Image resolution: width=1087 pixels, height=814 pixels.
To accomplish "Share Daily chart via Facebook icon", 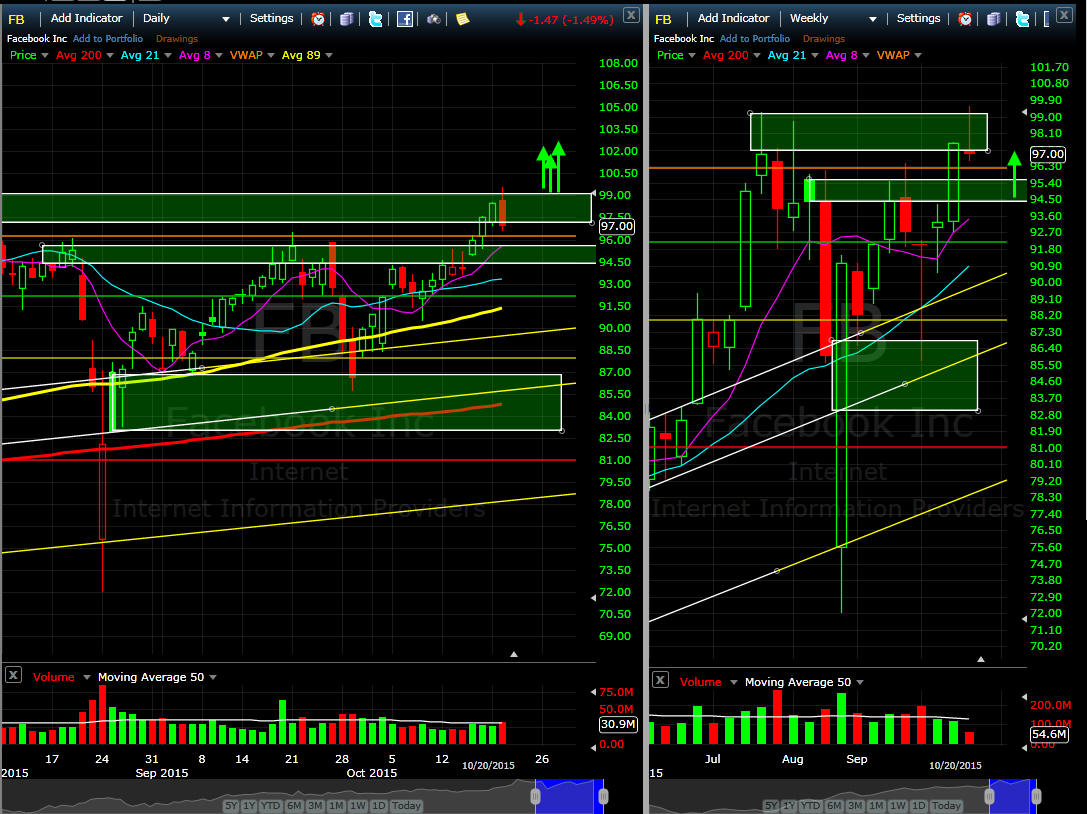I will click(405, 19).
